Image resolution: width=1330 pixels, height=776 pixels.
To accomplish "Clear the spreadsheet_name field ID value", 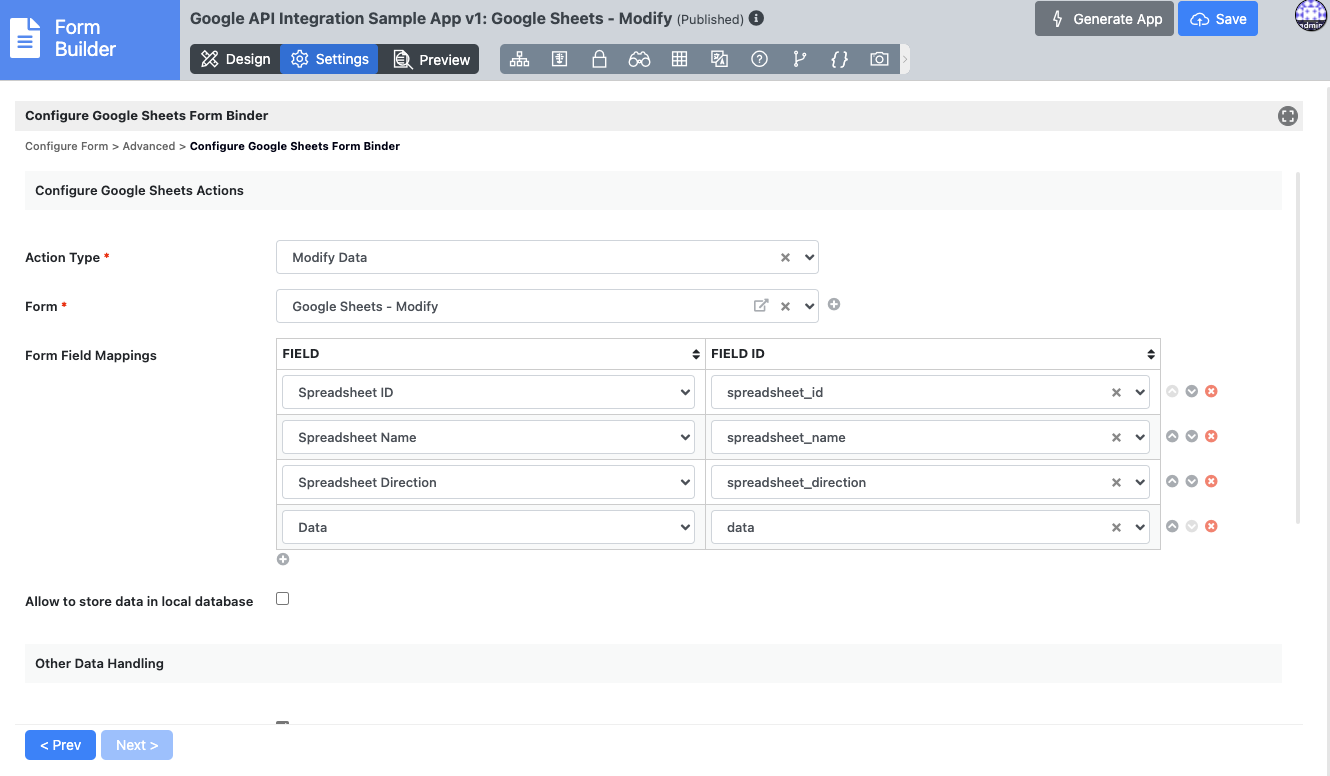I will click(x=1116, y=438).
